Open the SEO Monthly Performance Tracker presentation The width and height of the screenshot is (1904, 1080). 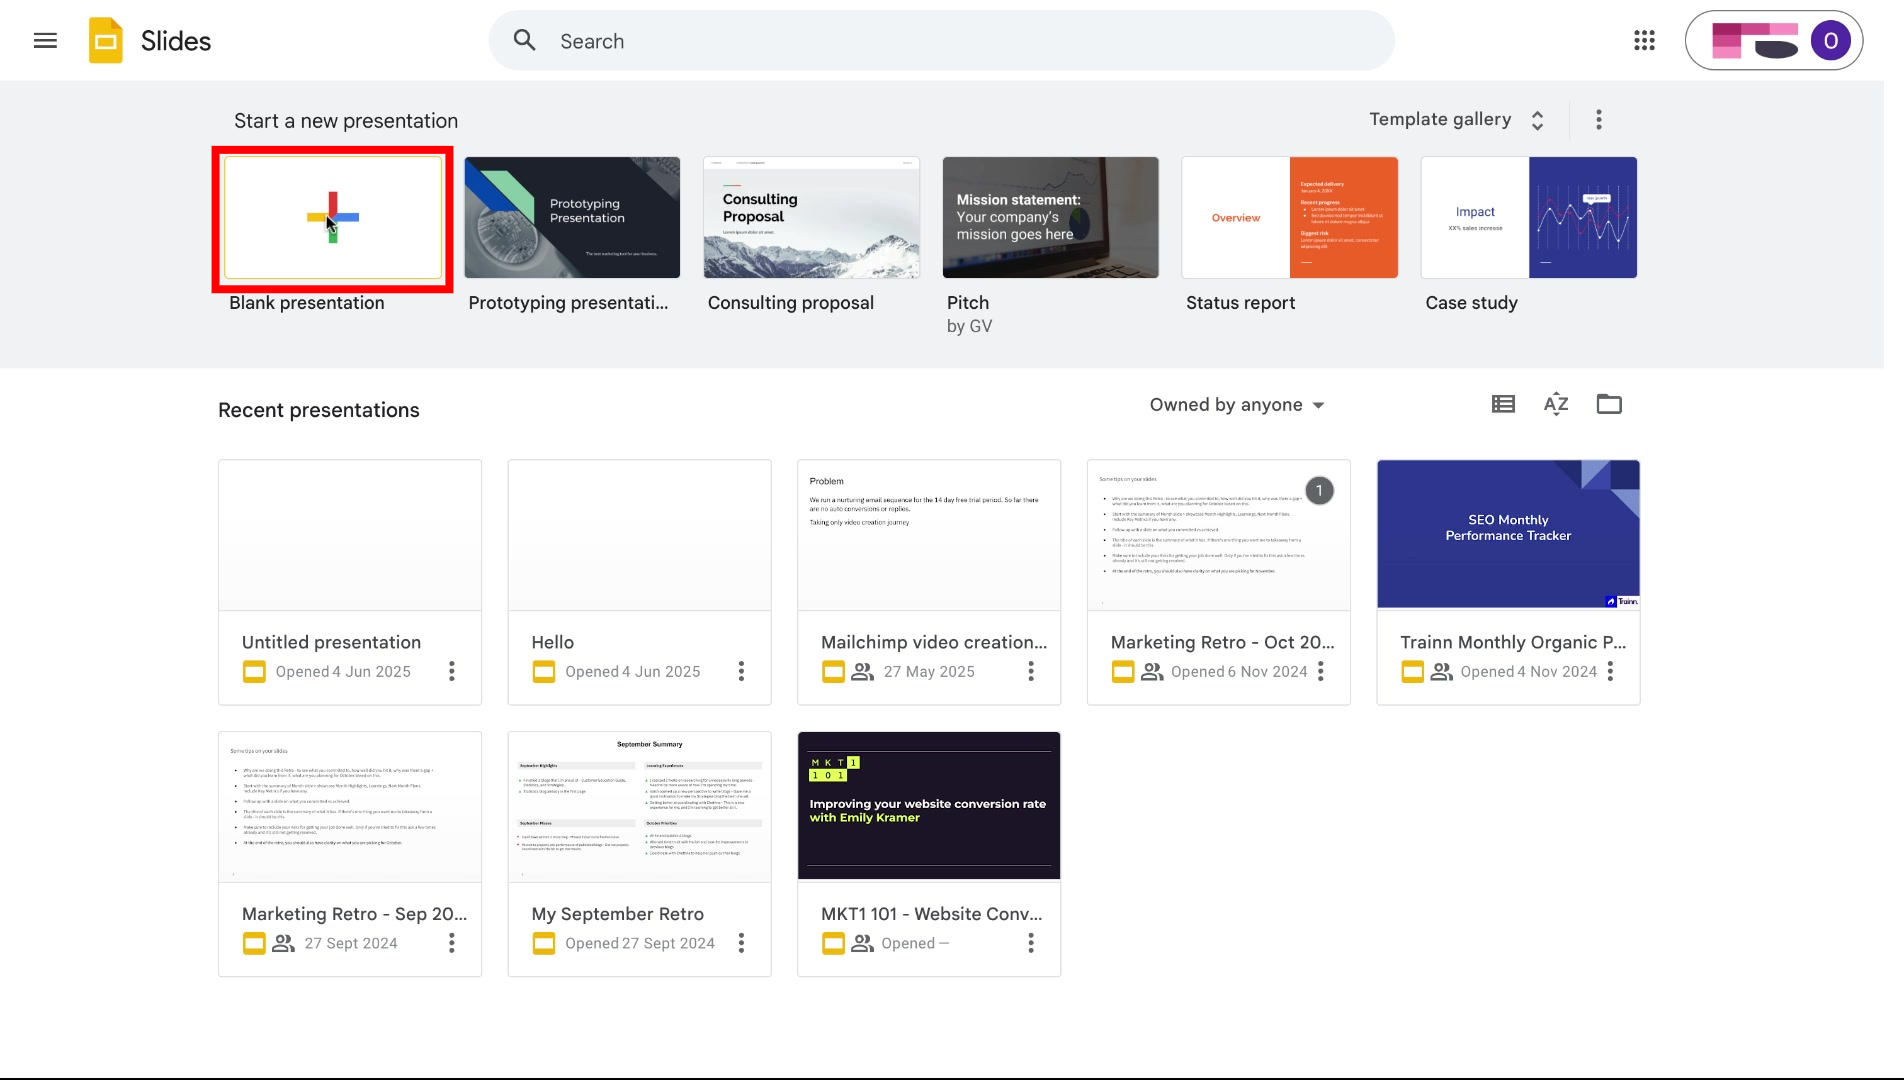[x=1507, y=534]
